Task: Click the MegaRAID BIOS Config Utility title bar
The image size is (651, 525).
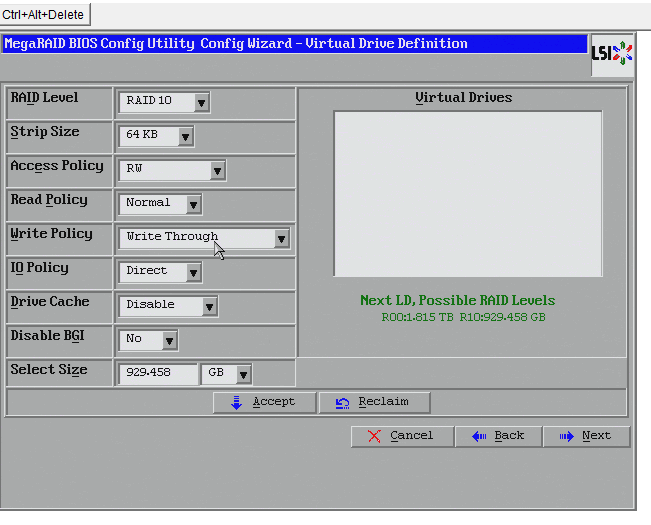Action: [294, 44]
